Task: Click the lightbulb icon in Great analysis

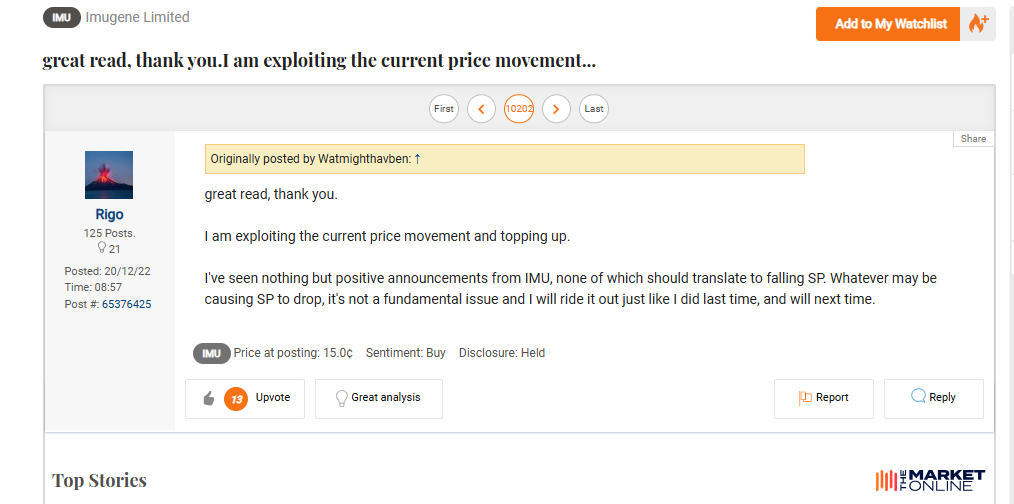Action: [341, 399]
